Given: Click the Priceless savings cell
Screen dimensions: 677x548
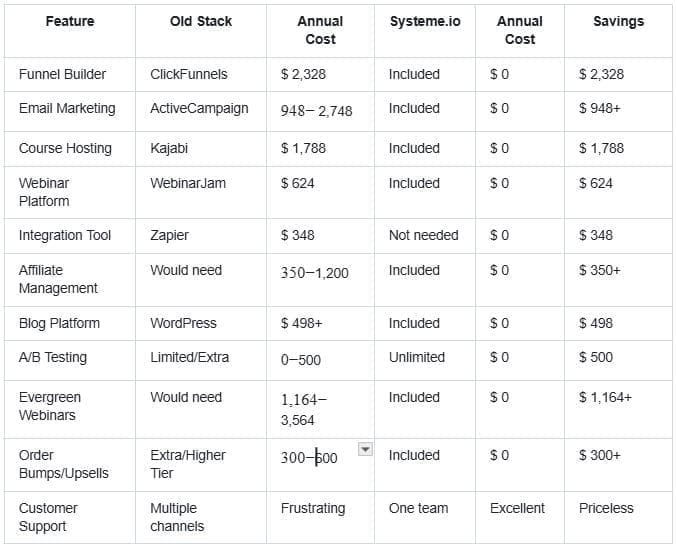Looking at the screenshot, I should point(606,508).
